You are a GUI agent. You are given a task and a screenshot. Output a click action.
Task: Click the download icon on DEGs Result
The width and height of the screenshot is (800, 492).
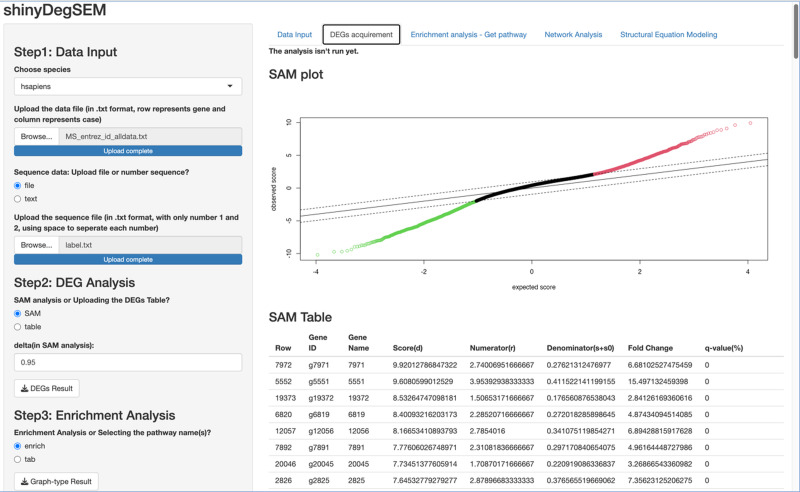(x=24, y=388)
